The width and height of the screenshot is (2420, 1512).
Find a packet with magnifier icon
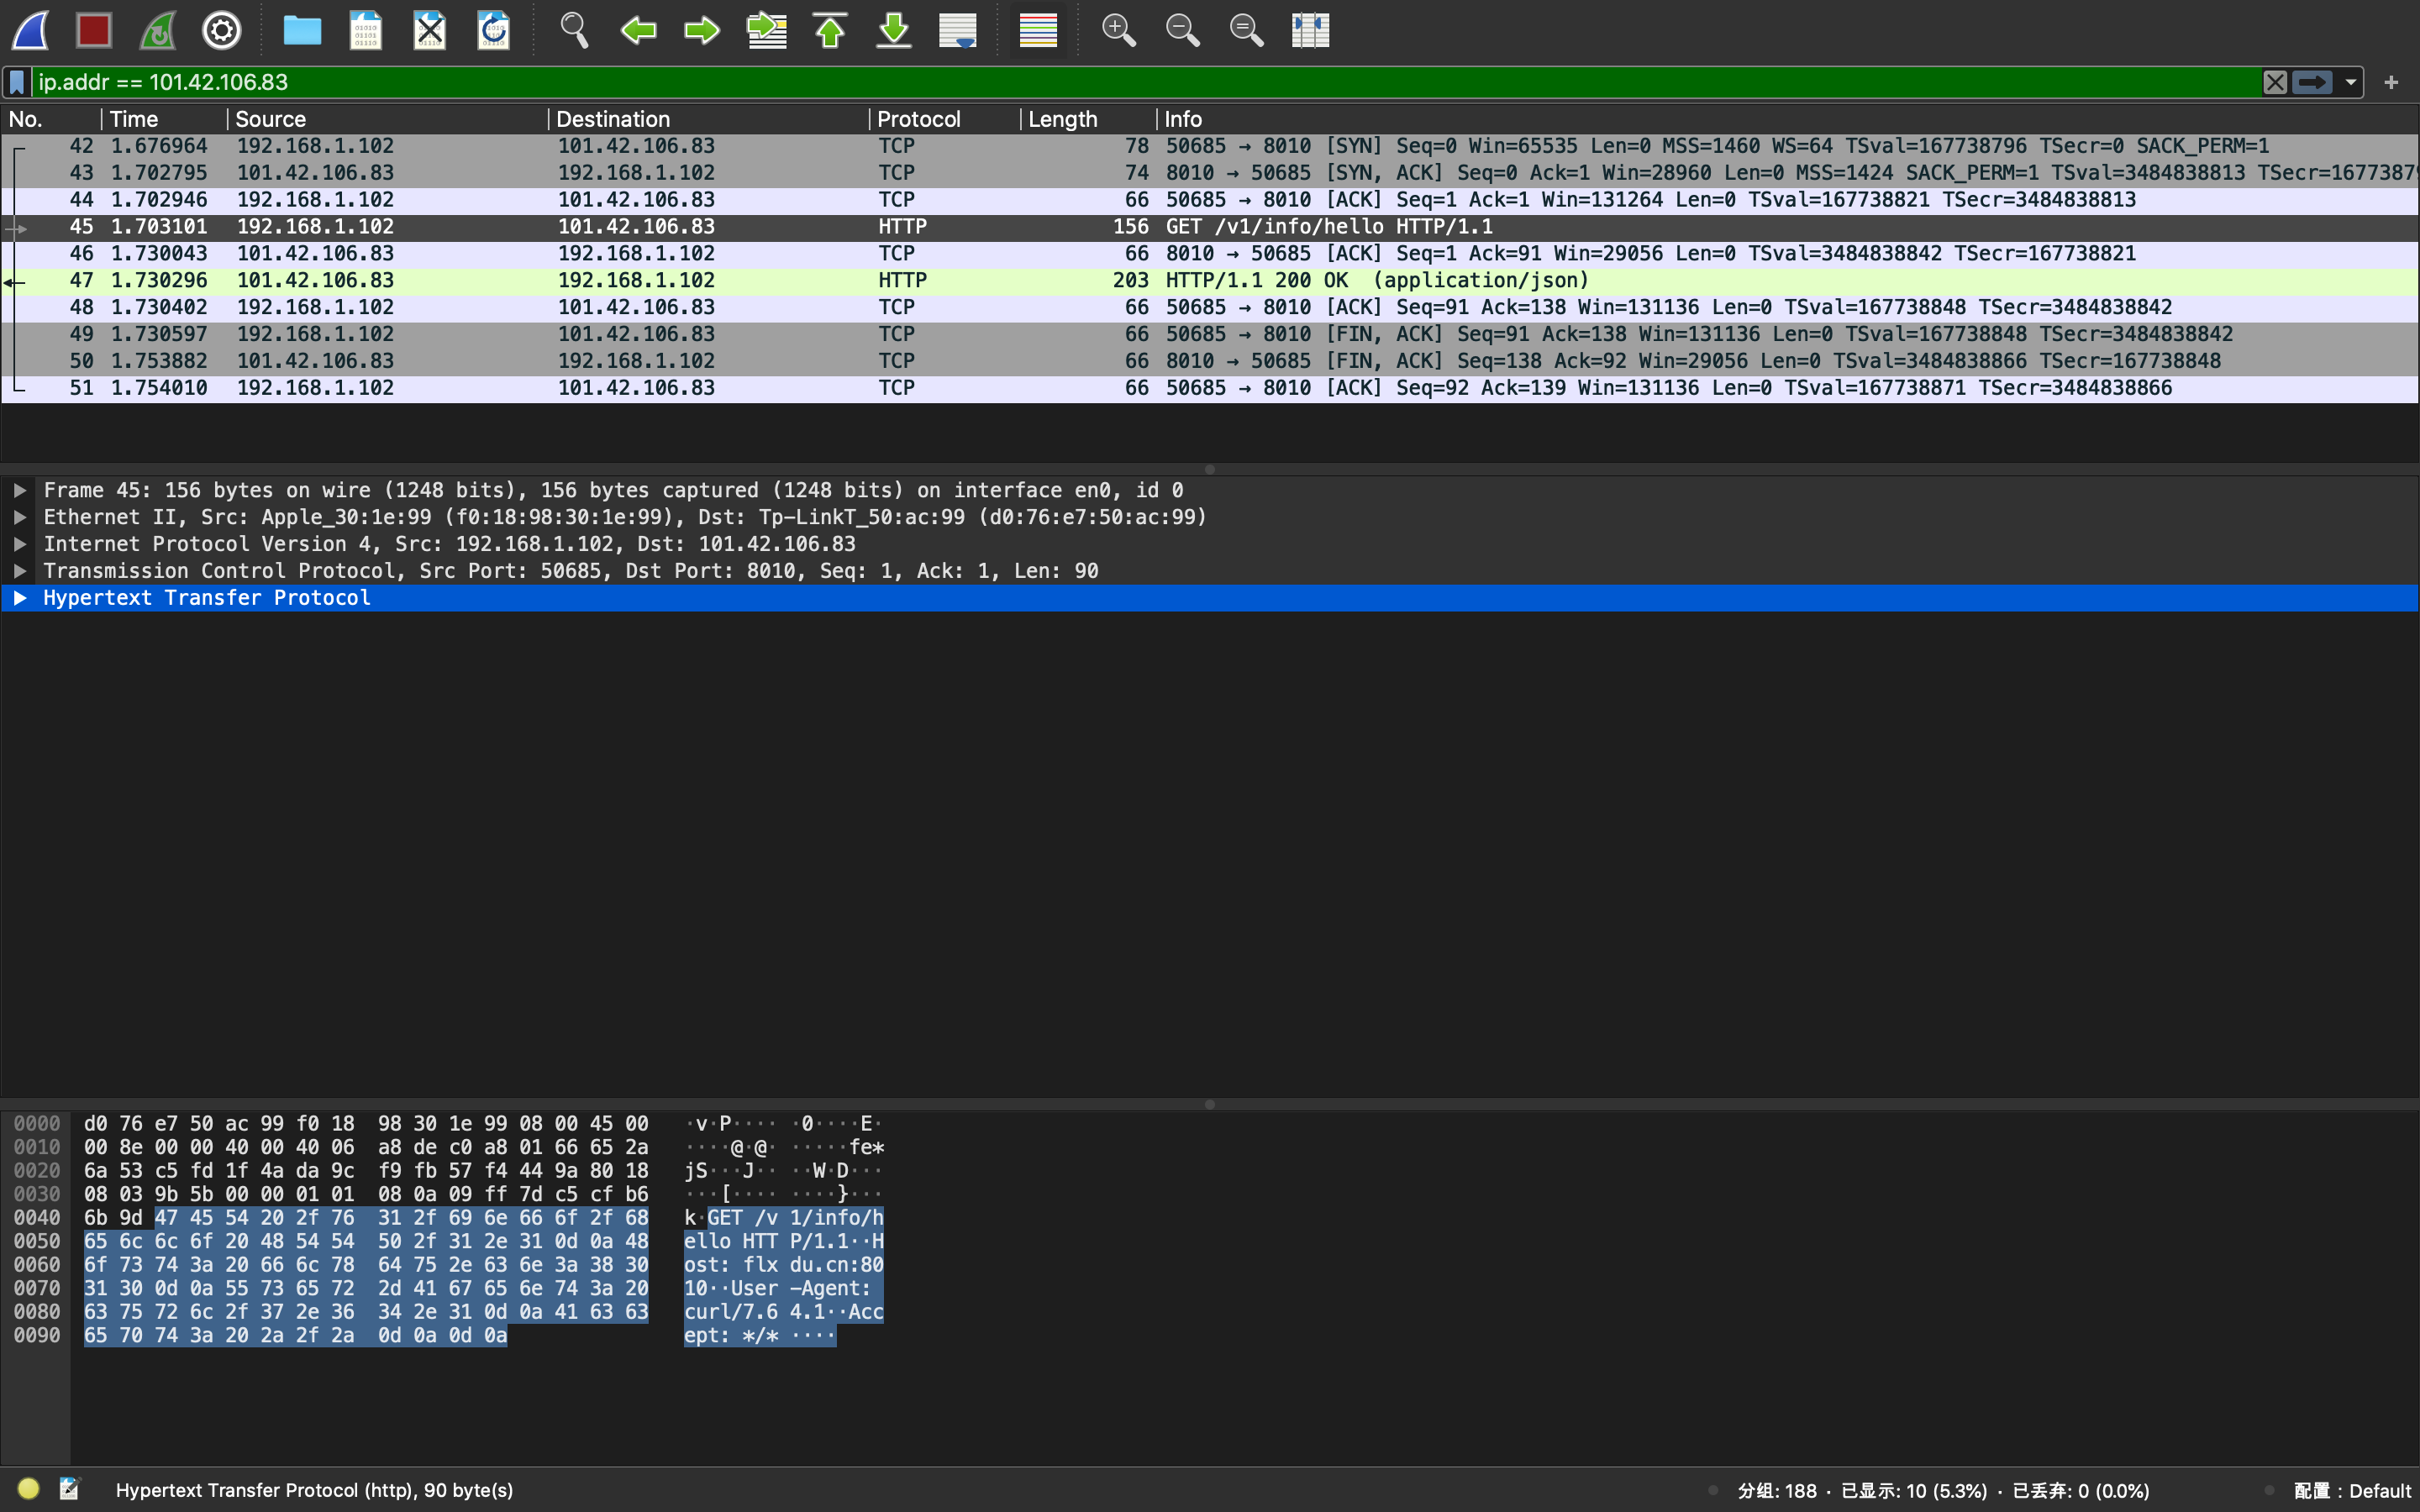tap(574, 30)
